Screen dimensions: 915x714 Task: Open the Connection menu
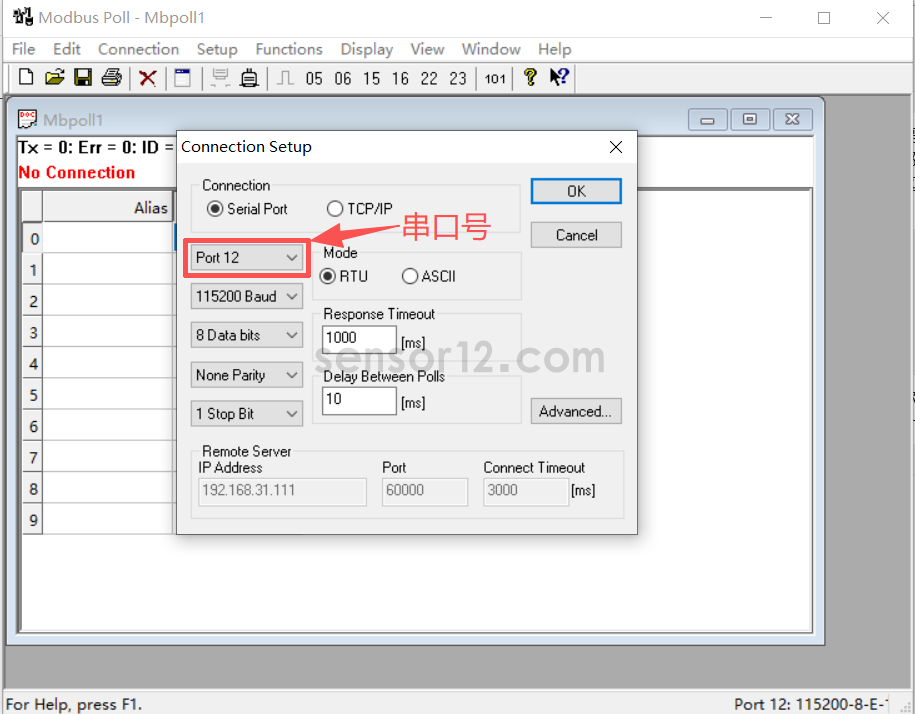pyautogui.click(x=138, y=48)
